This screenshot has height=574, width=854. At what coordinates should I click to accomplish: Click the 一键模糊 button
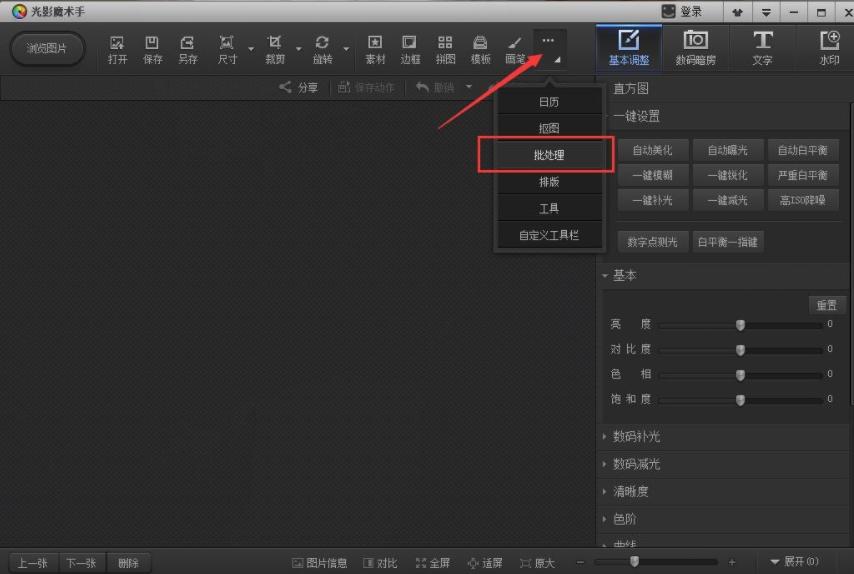pyautogui.click(x=652, y=175)
